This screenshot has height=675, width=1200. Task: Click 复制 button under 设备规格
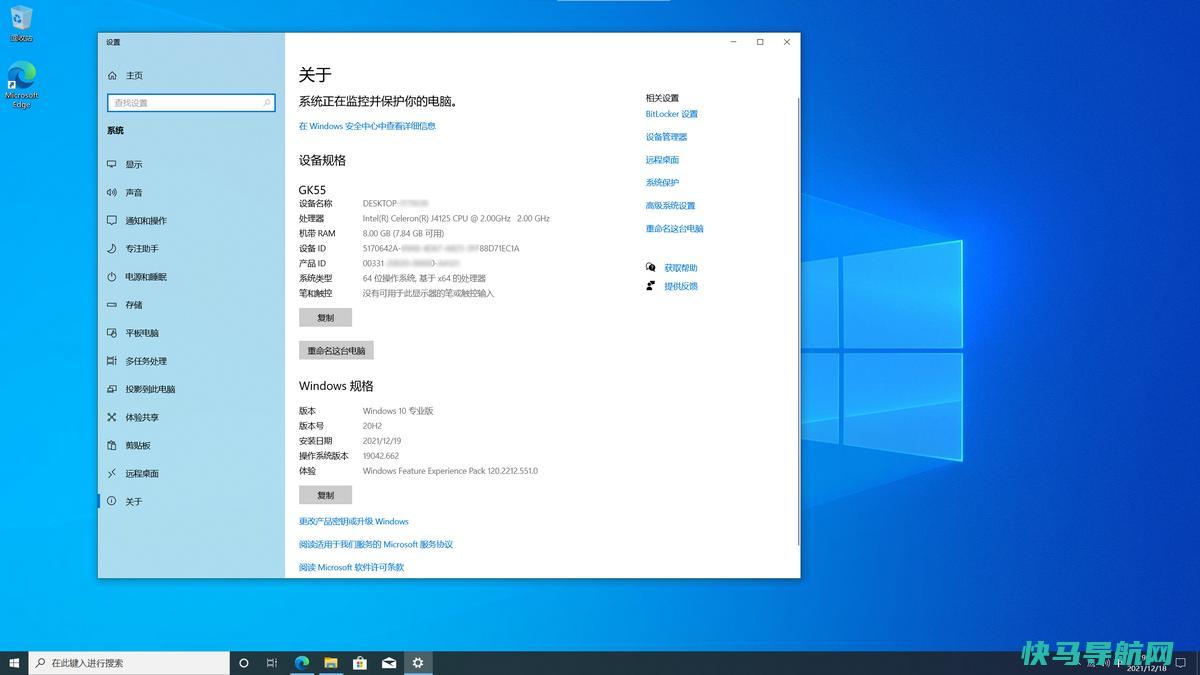(x=325, y=317)
